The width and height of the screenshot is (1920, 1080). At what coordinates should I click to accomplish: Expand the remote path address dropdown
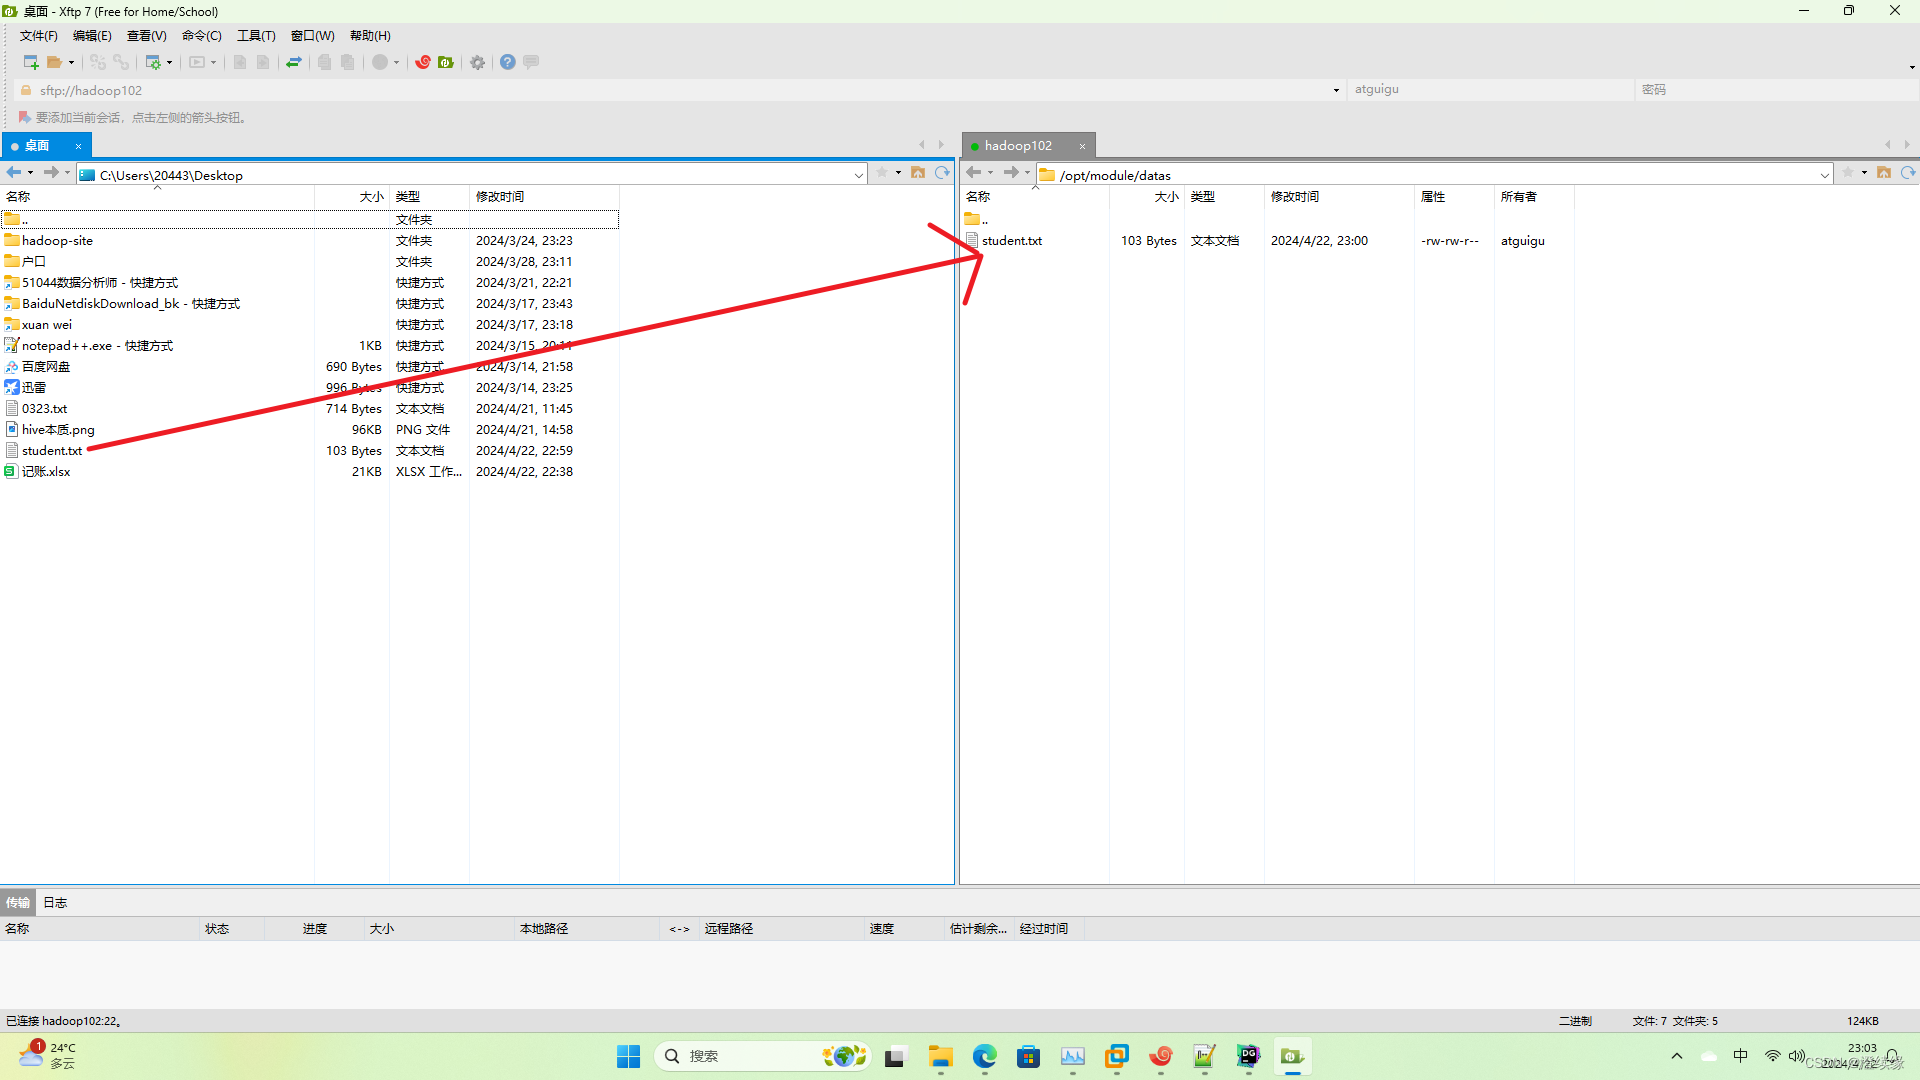coord(1824,175)
